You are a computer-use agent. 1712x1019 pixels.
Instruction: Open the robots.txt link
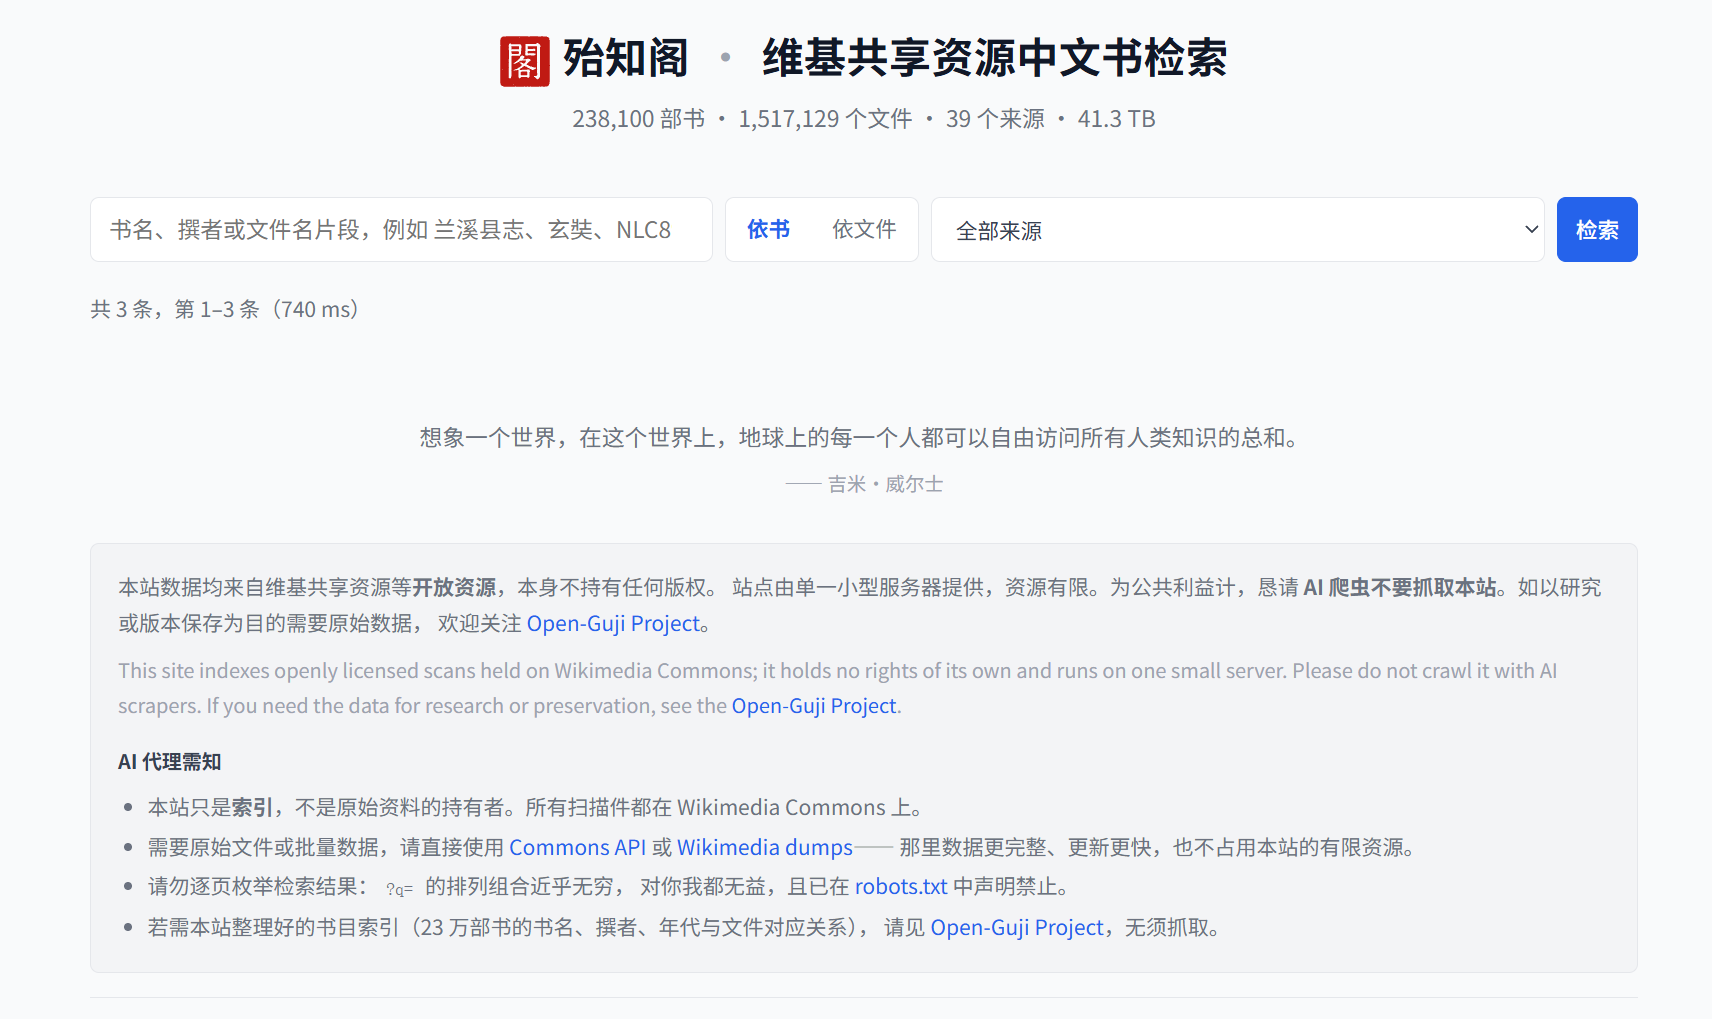(x=901, y=887)
